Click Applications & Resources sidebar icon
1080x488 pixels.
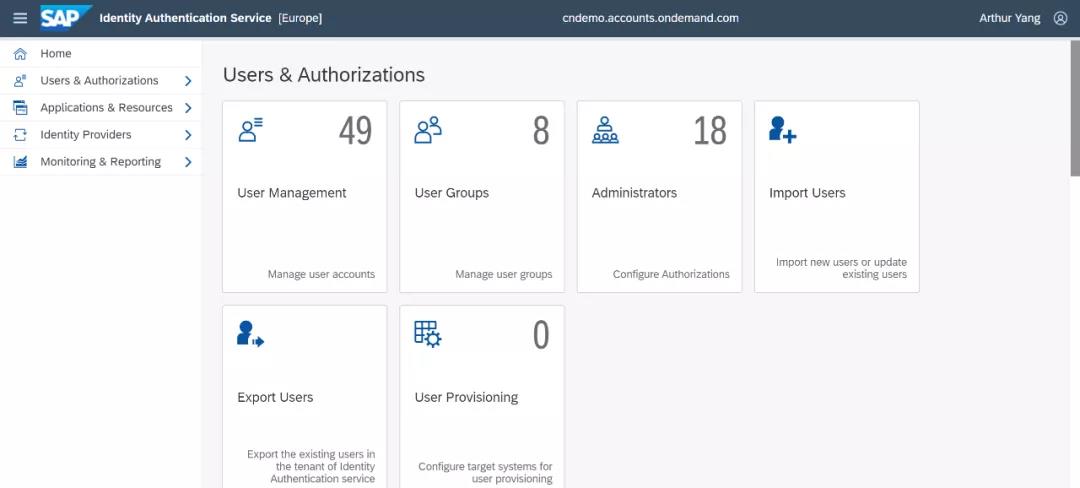(20, 107)
